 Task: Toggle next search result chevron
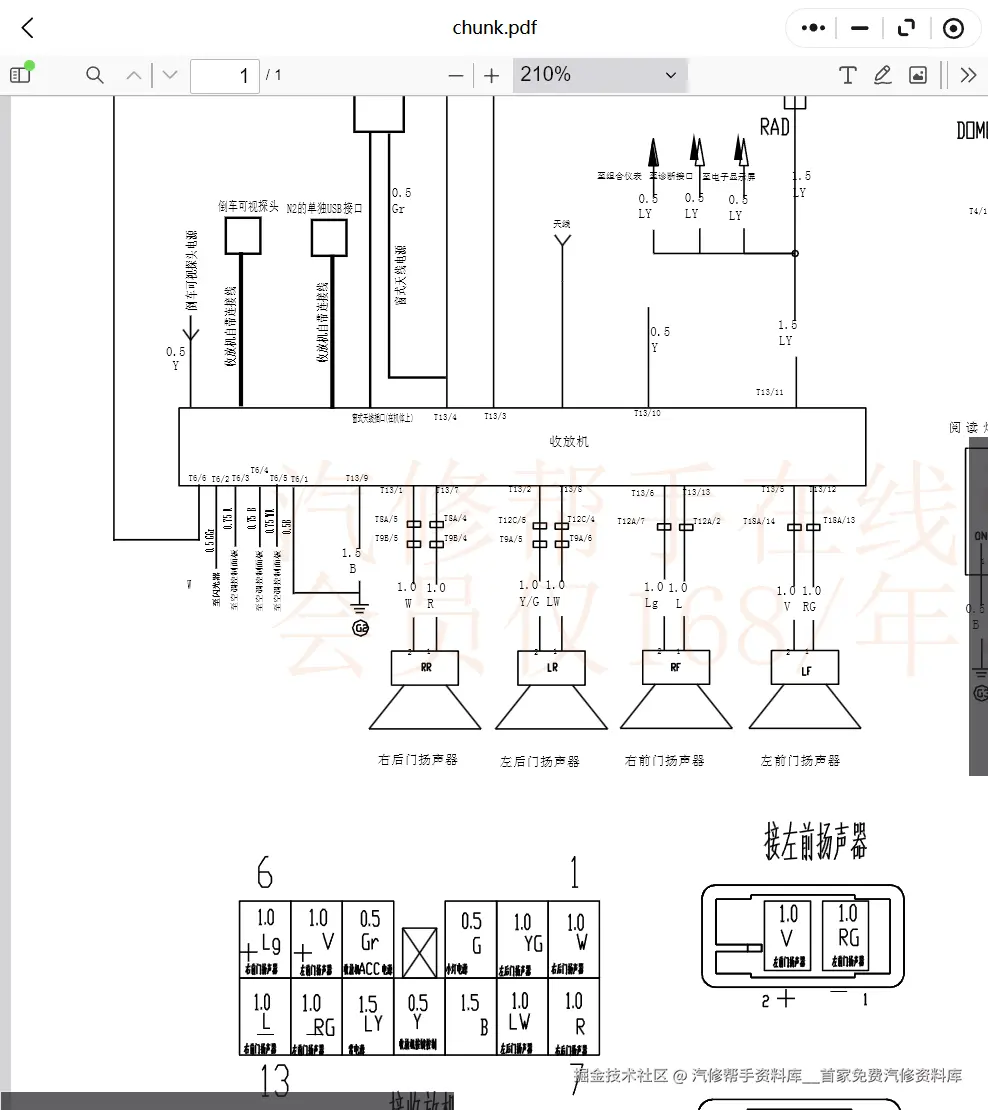tap(169, 74)
